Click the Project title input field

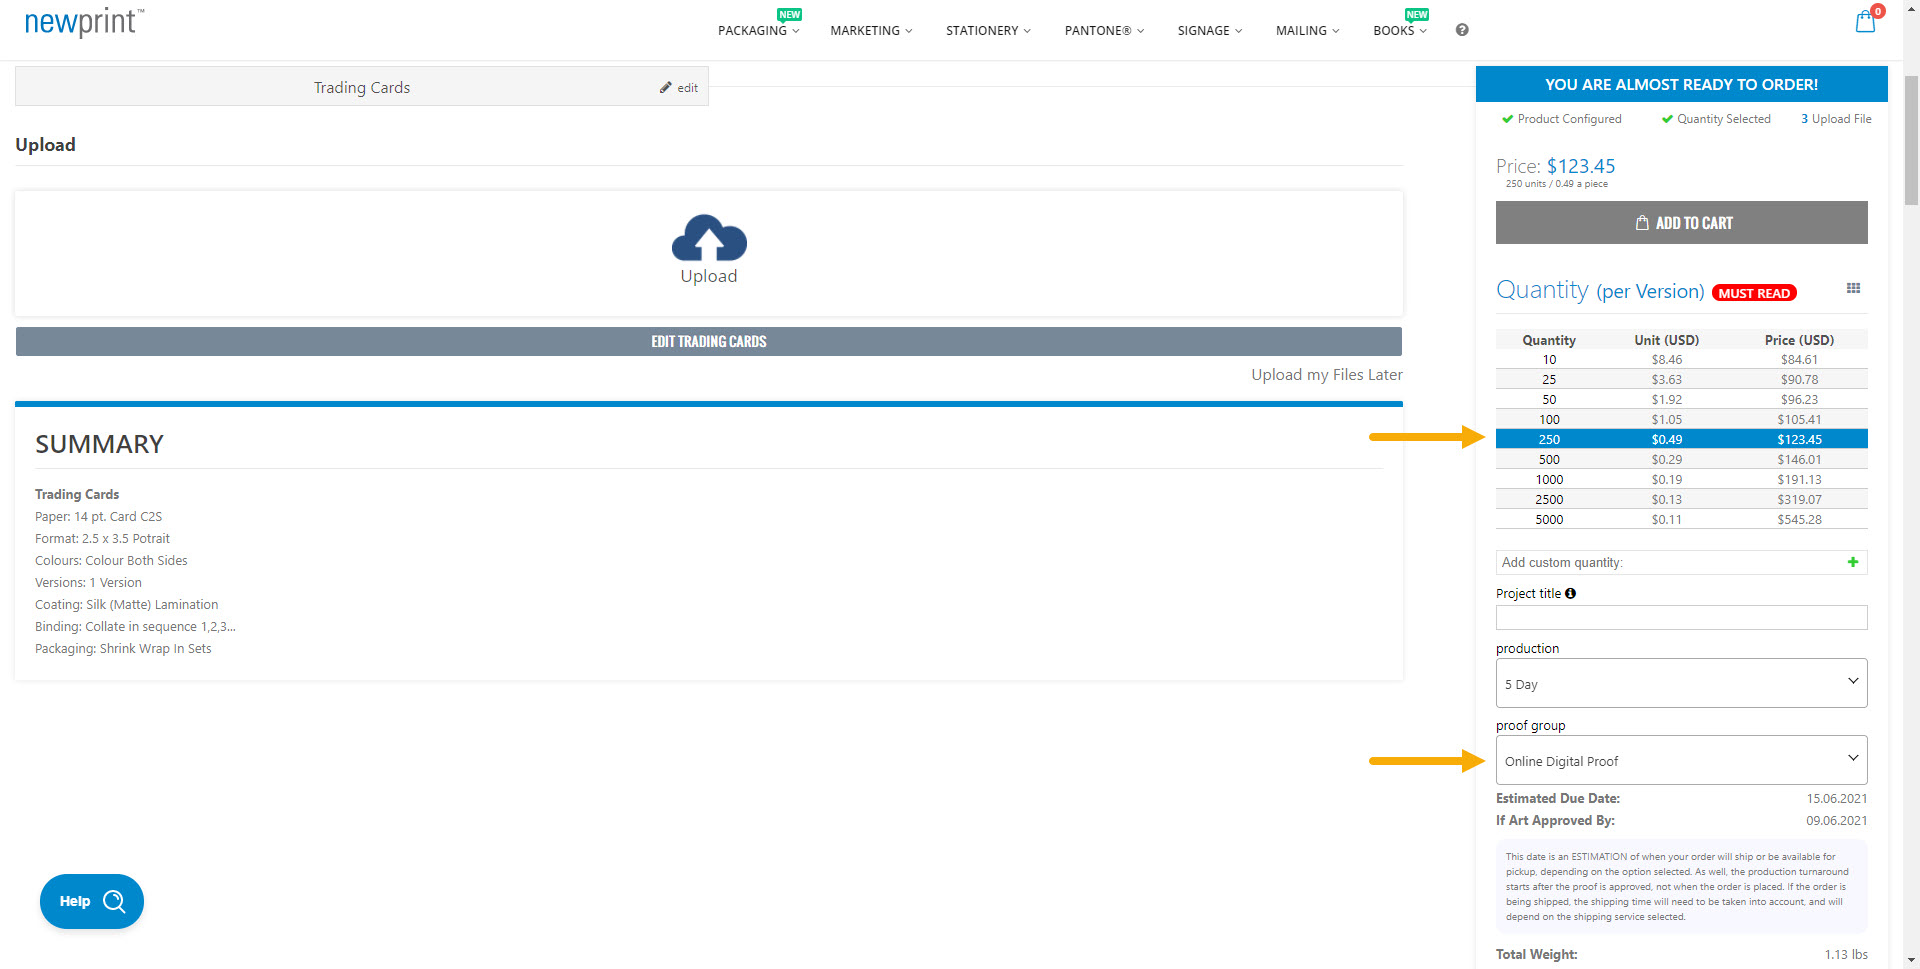click(1681, 617)
